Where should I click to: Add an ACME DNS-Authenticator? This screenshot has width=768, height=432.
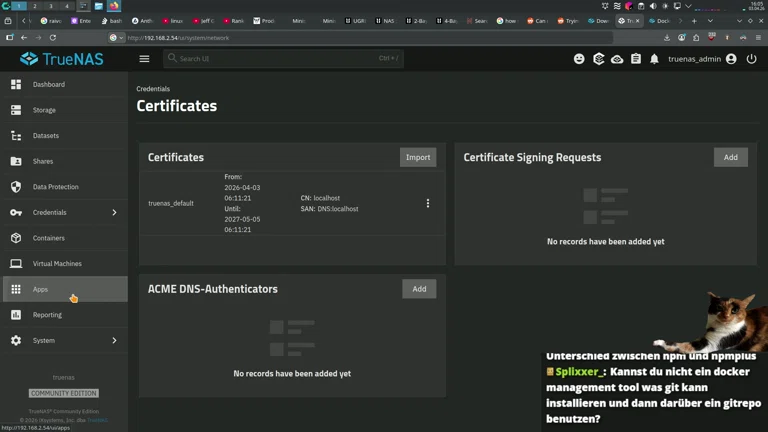pos(419,289)
